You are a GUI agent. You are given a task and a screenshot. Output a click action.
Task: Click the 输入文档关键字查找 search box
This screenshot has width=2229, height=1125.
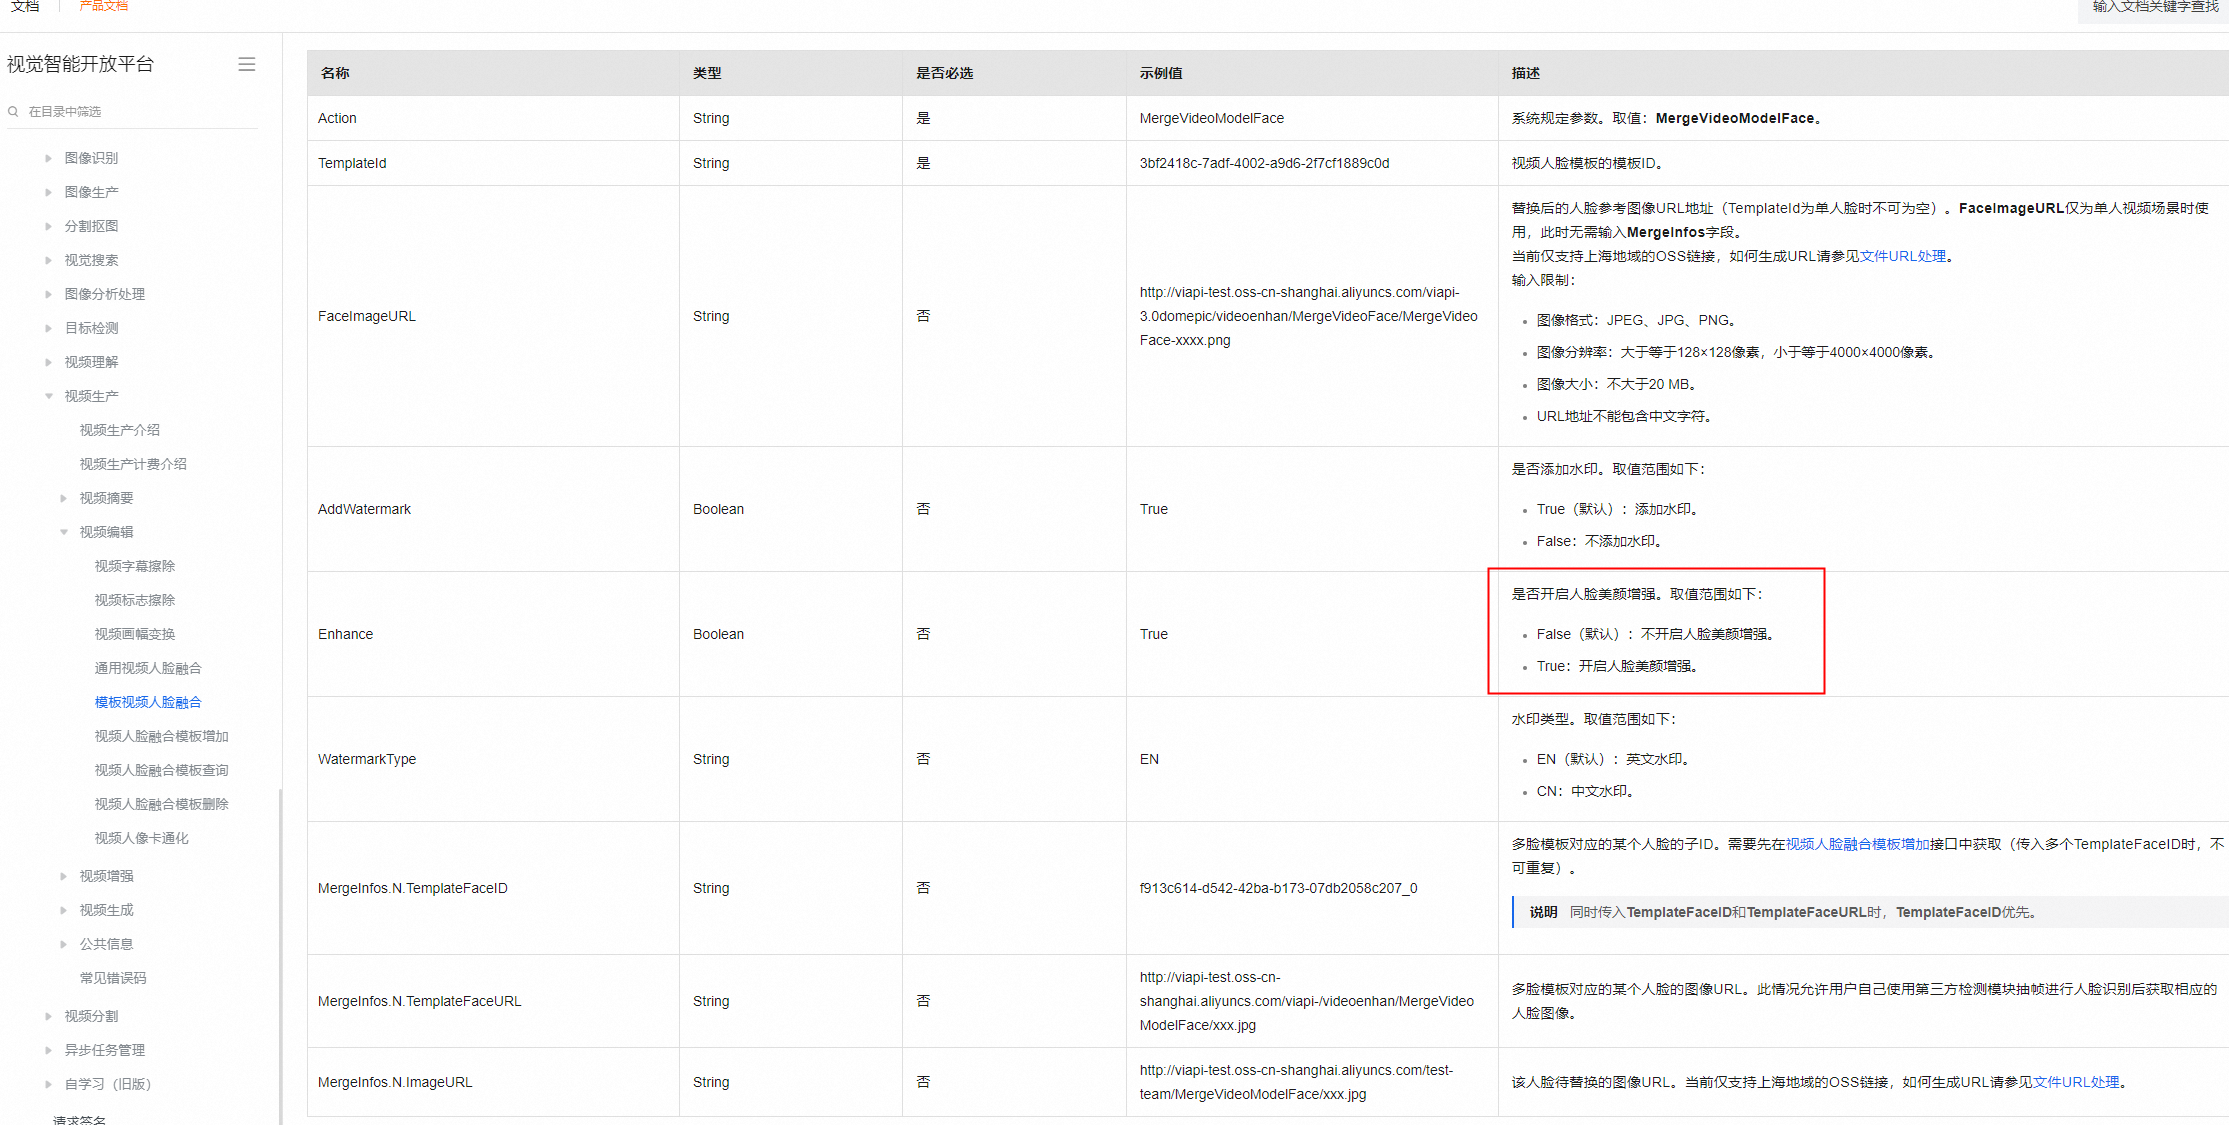coord(2153,8)
